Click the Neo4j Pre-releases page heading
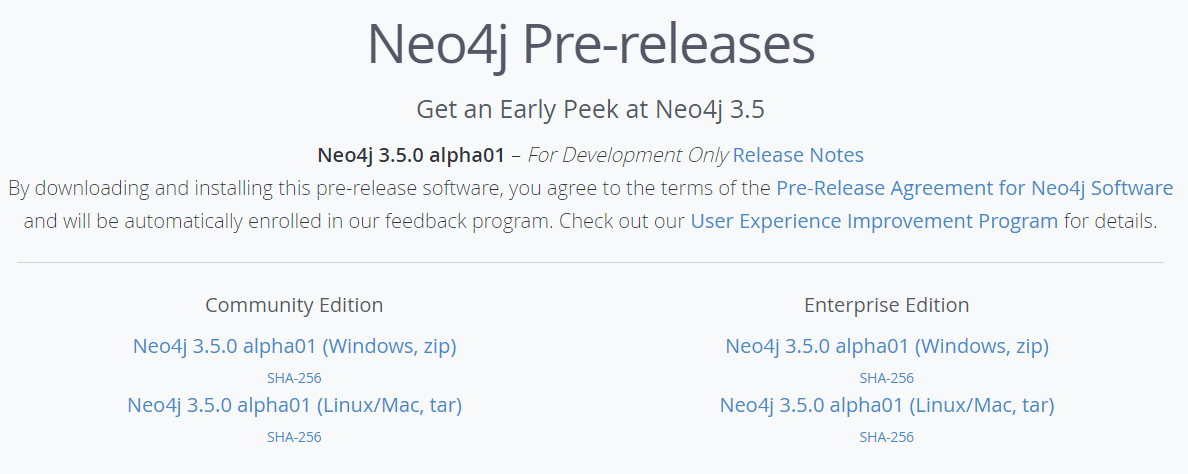1188x474 pixels. (x=591, y=46)
